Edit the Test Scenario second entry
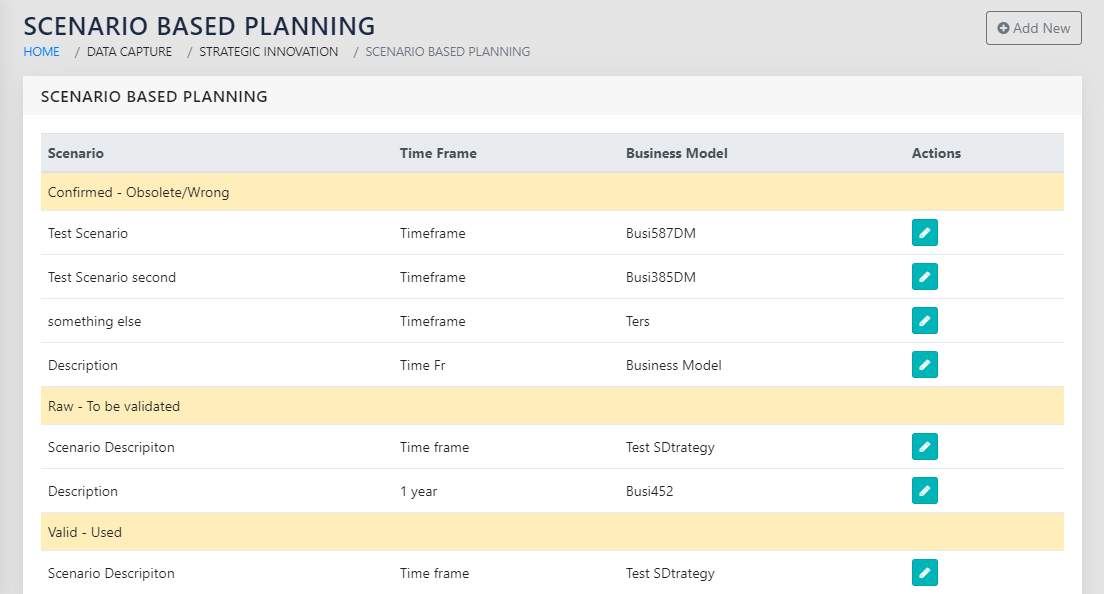Viewport: 1104px width, 594px height. click(x=924, y=277)
